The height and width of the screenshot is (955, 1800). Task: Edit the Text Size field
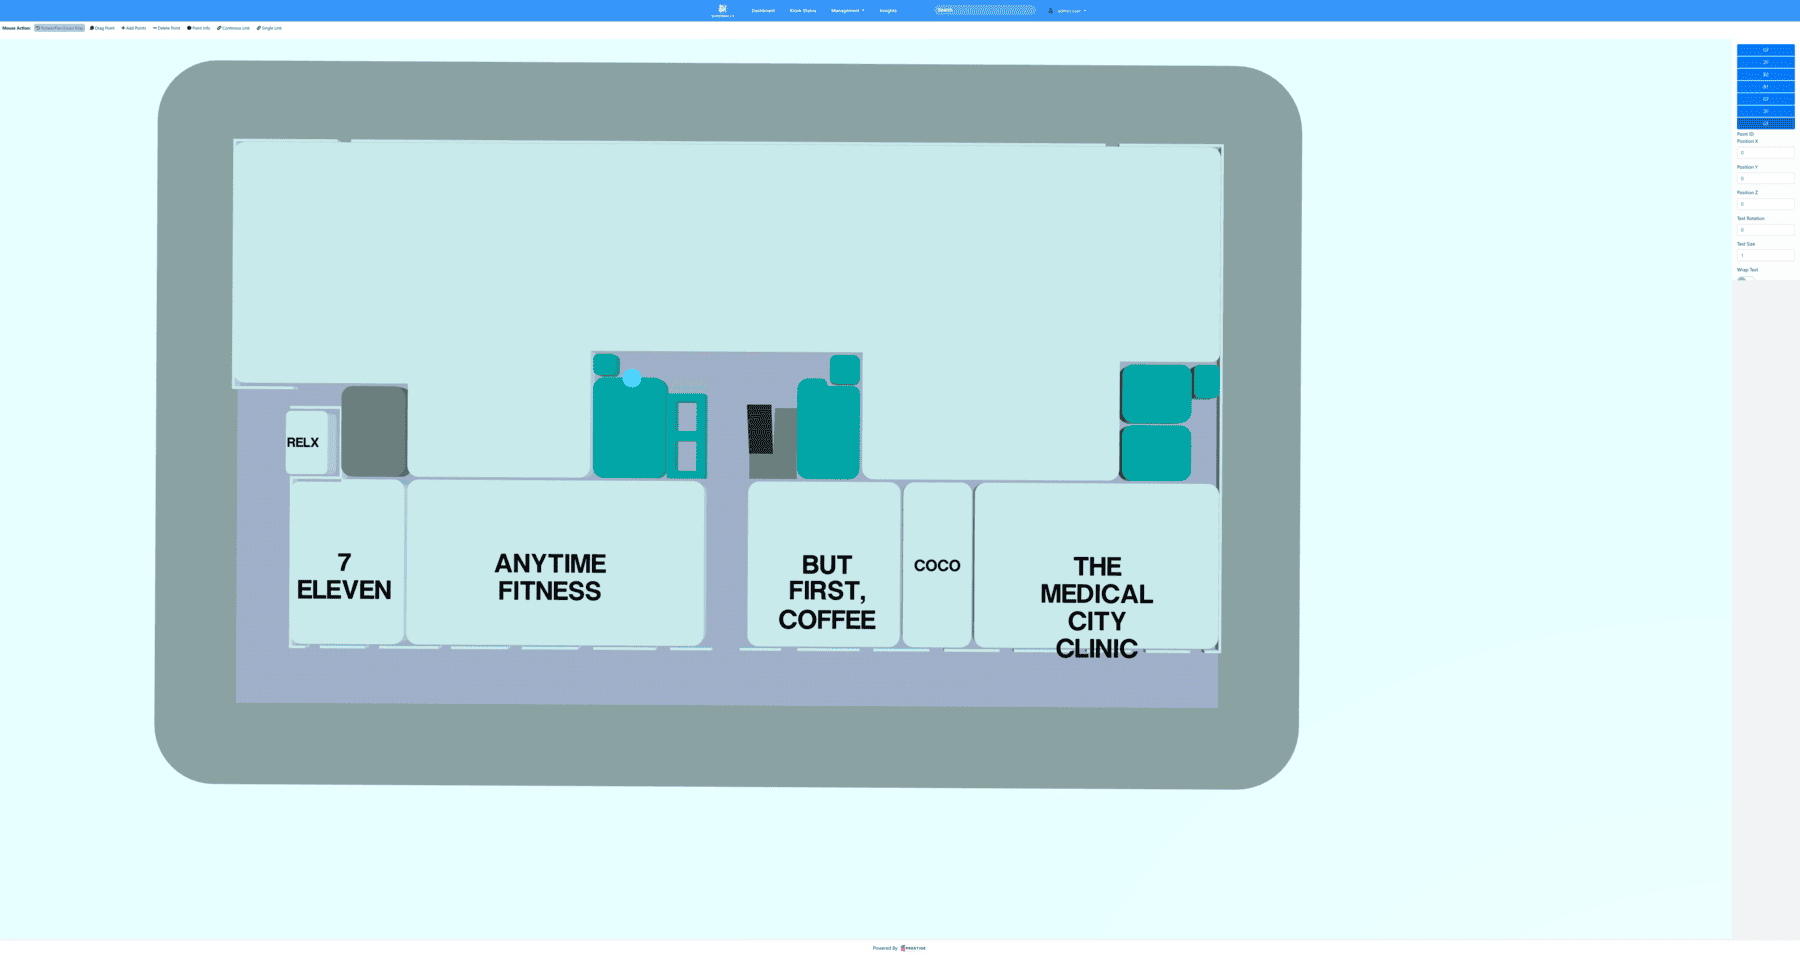1765,255
